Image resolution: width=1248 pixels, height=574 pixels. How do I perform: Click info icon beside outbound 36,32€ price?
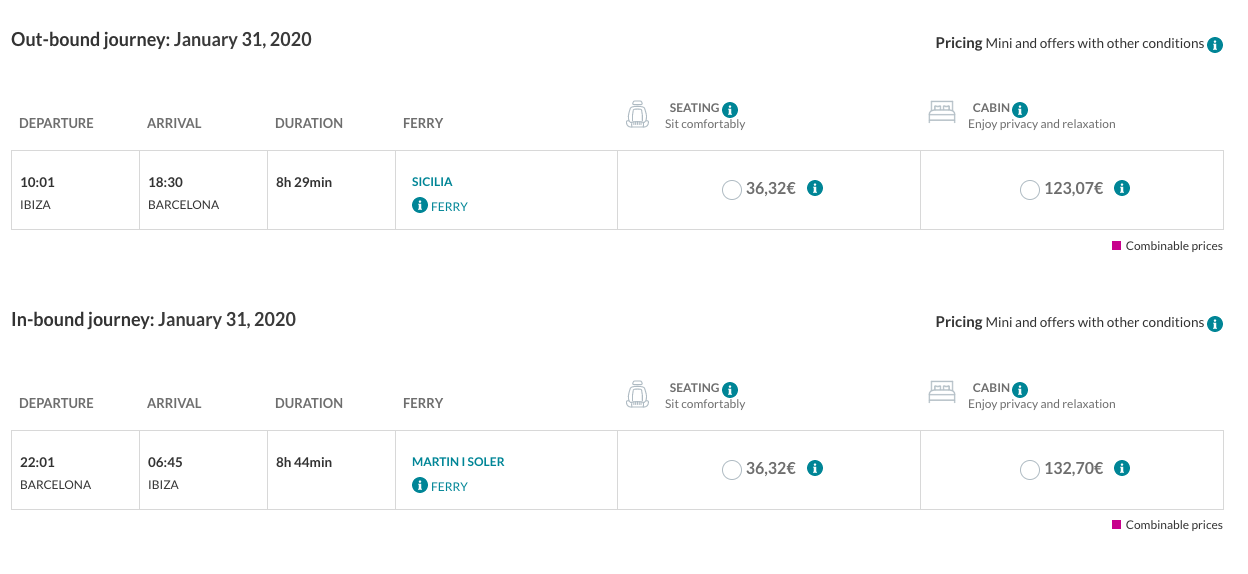pyautogui.click(x=815, y=188)
